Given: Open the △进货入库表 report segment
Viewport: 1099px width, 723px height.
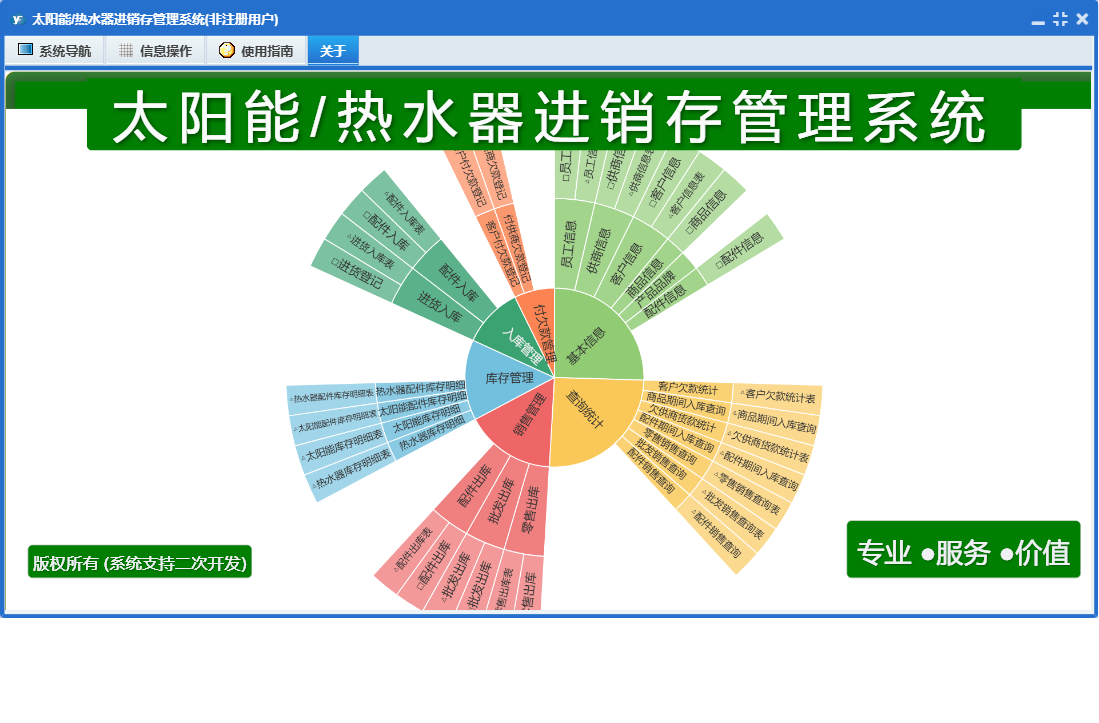Looking at the screenshot, I should pos(371,252).
